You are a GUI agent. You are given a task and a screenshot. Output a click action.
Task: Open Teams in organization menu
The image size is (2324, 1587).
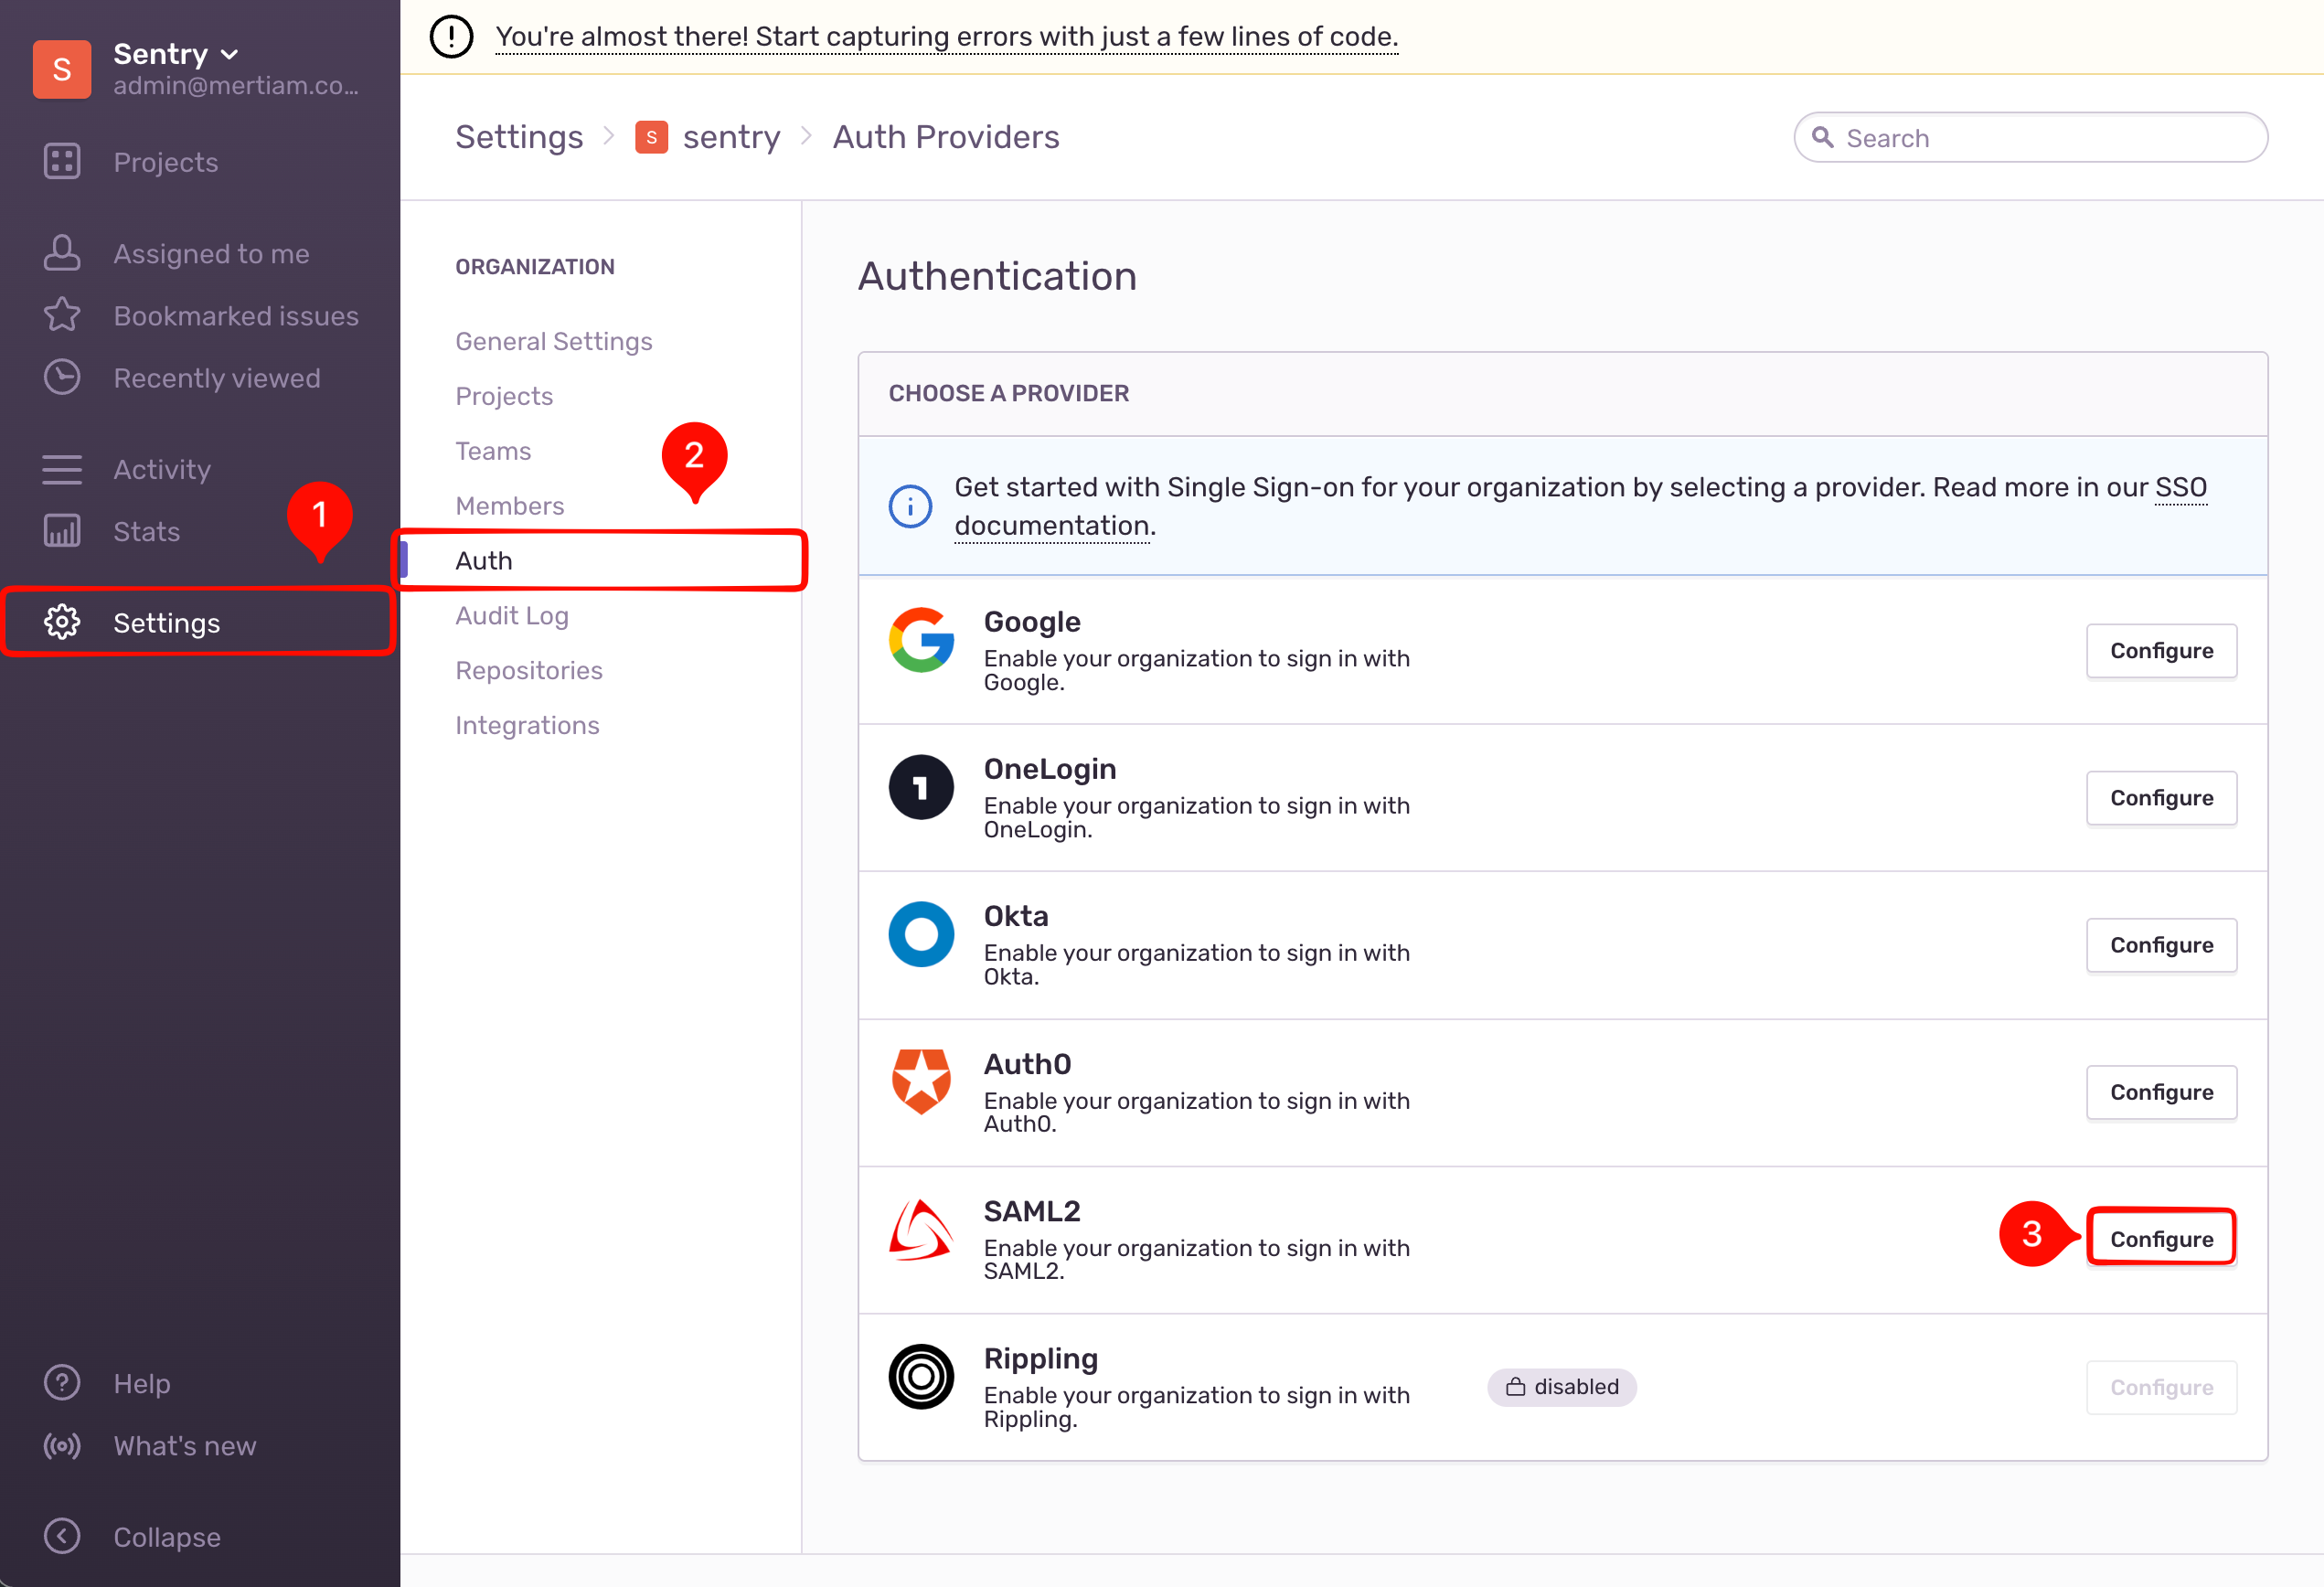click(493, 451)
